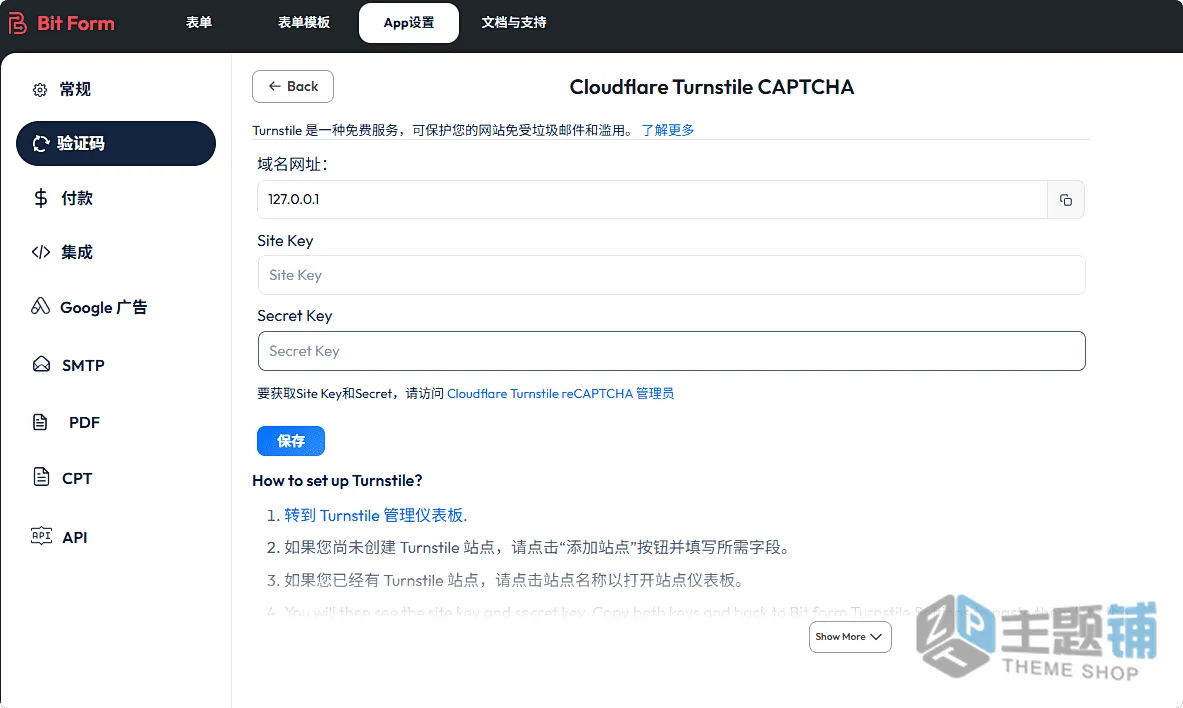Viewport: 1183px width, 708px height.
Task: Open the 文档与支持 tab
Action: click(x=514, y=23)
